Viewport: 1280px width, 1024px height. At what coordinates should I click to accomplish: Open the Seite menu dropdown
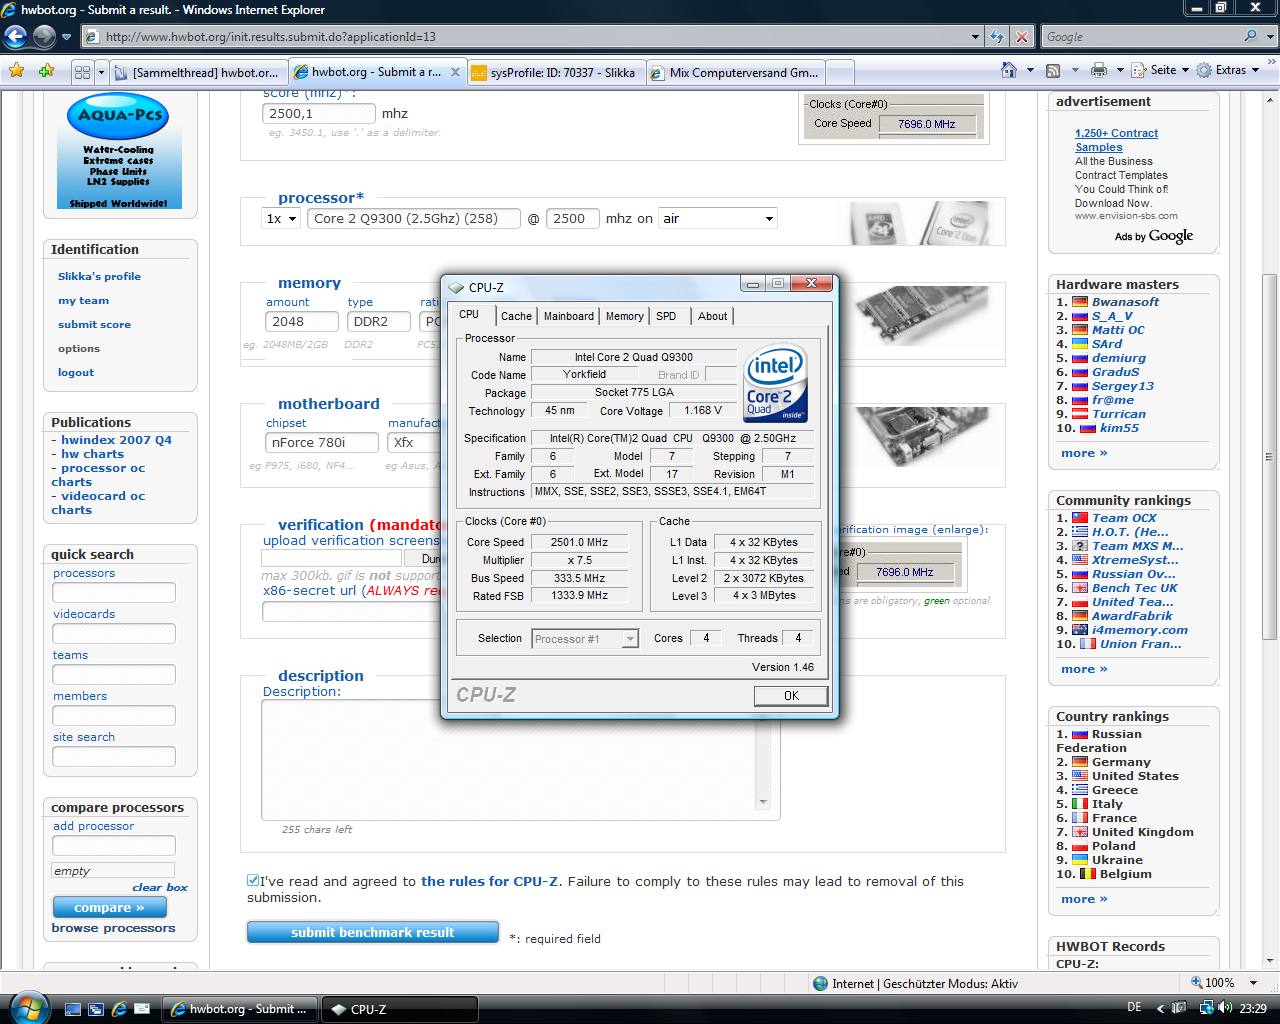tap(1169, 70)
